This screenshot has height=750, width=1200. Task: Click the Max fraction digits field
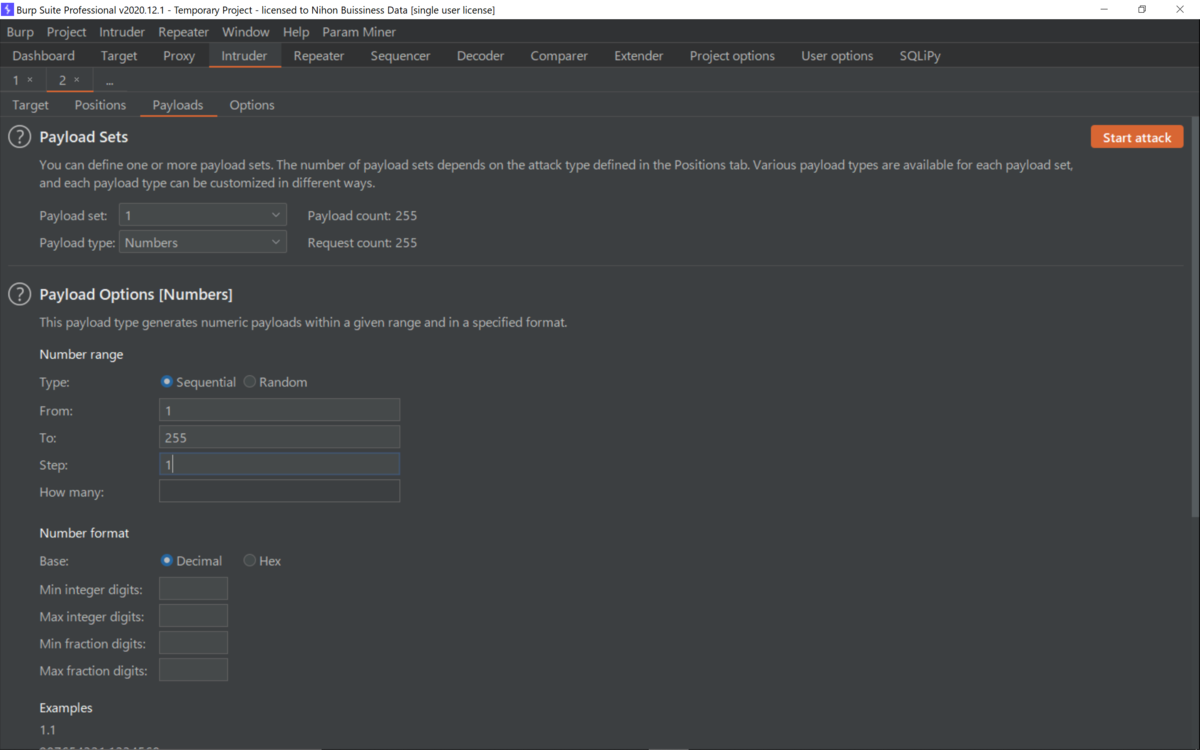point(193,670)
